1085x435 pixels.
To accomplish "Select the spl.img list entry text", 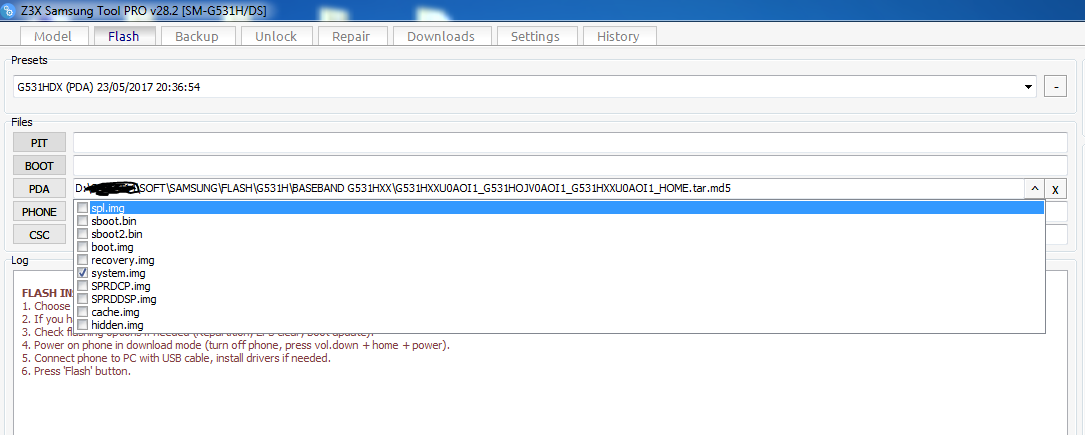I will coord(107,207).
